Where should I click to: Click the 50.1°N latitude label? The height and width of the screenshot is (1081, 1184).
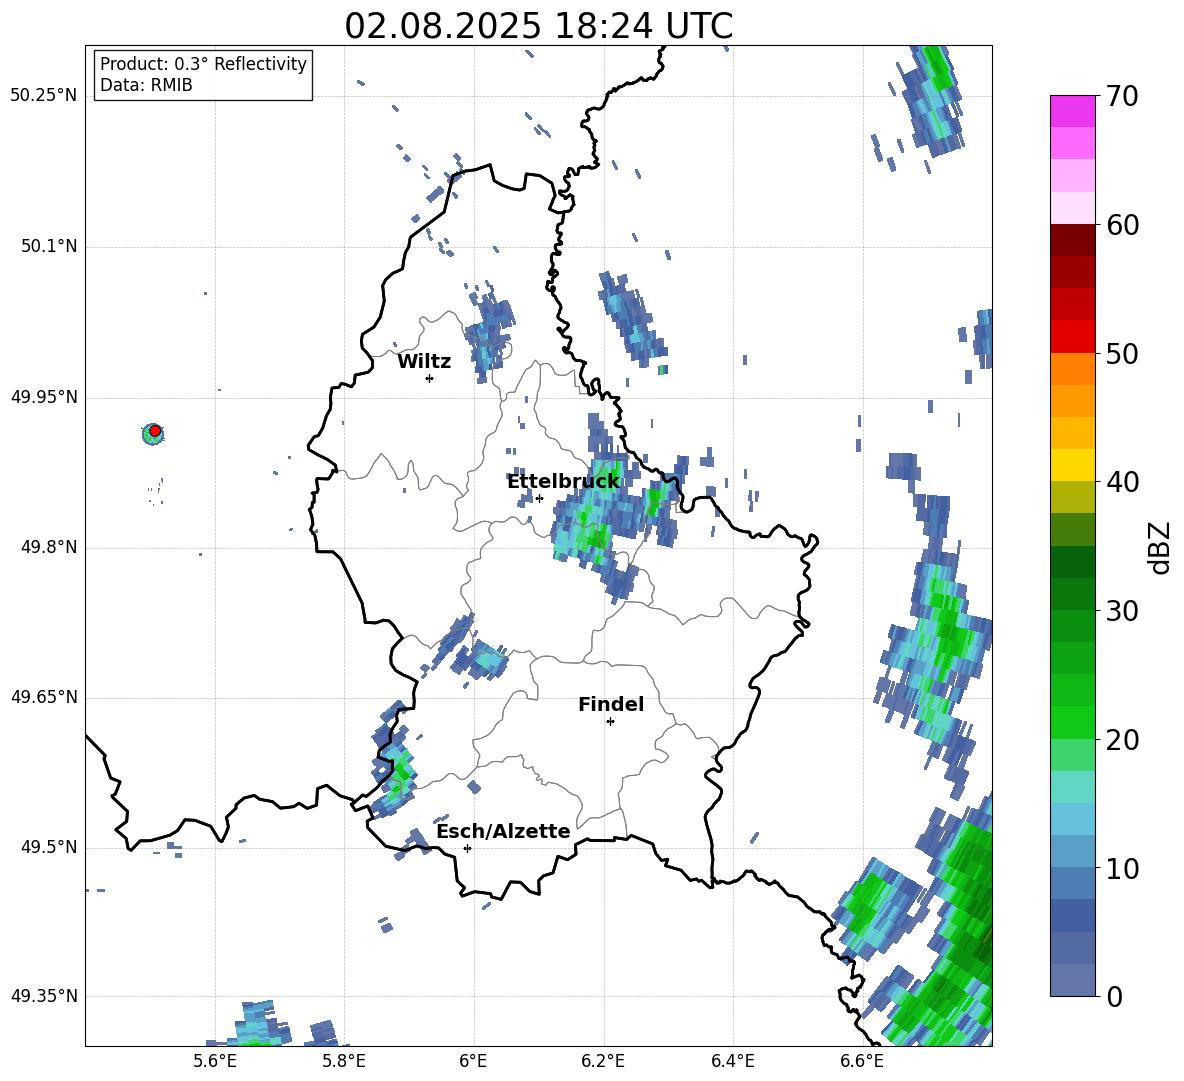[x=48, y=247]
